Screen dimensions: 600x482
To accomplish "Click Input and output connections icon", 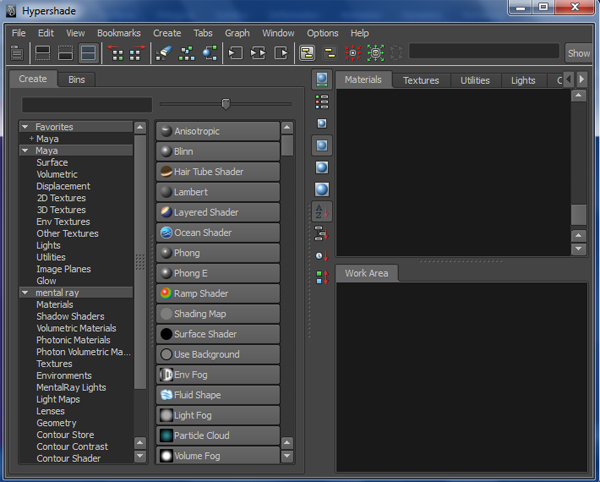I will 258,53.
